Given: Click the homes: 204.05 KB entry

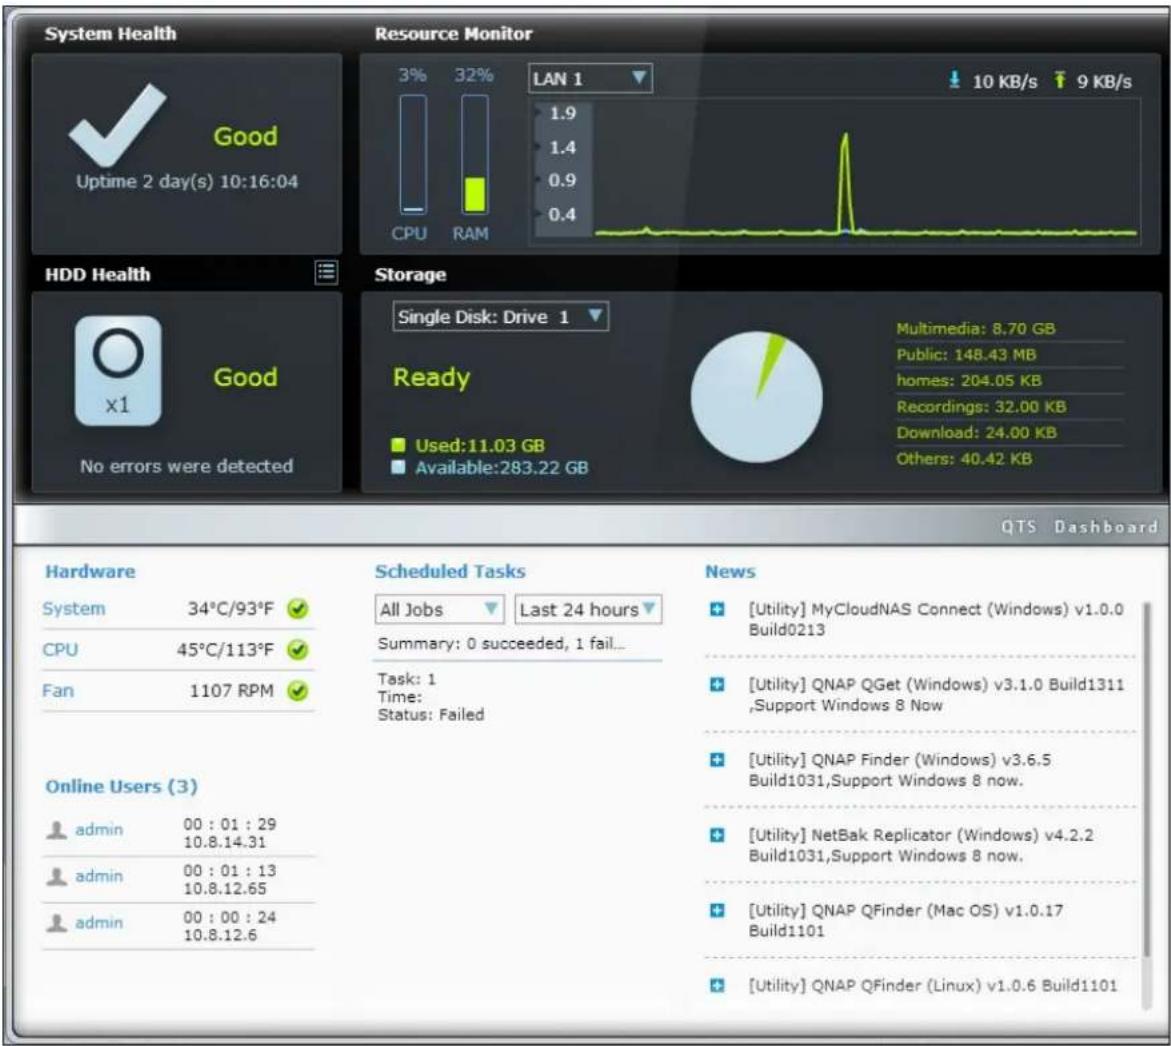Looking at the screenshot, I should pyautogui.click(x=969, y=381).
